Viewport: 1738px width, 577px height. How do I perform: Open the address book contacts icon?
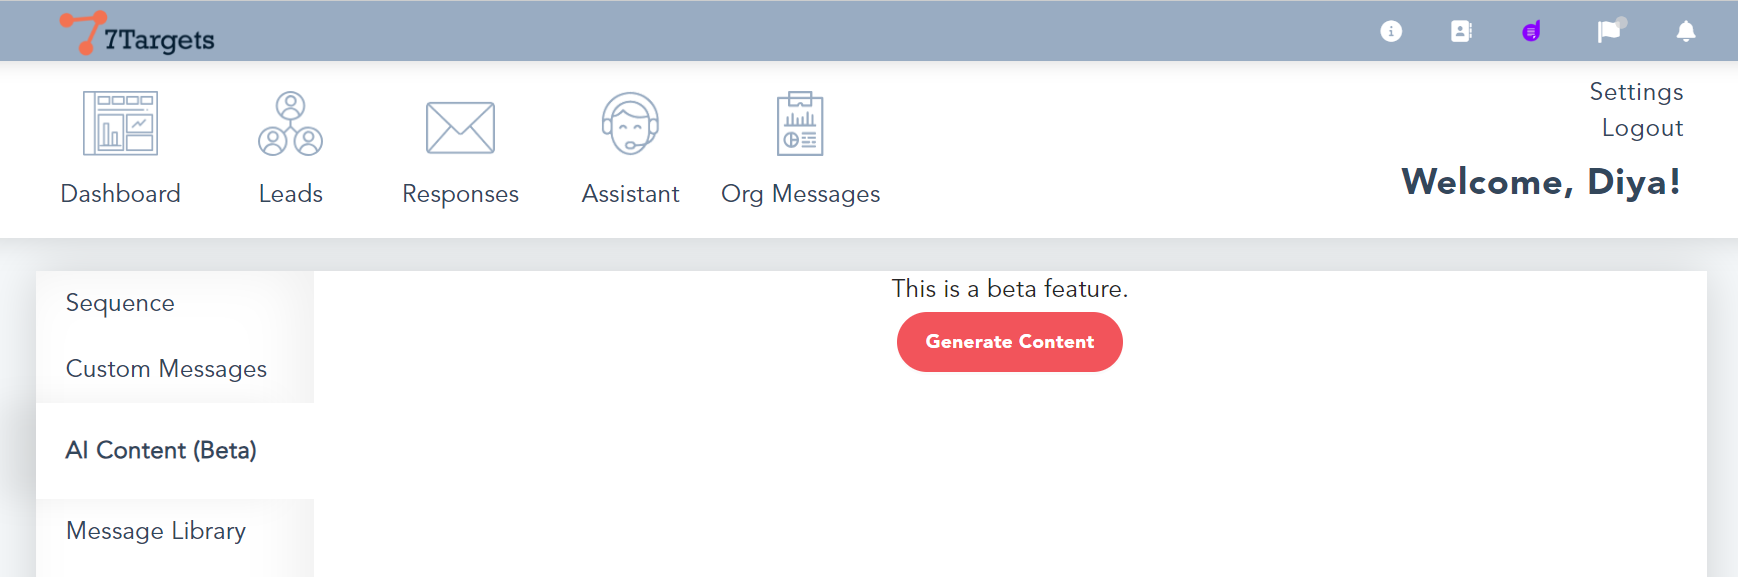click(1461, 31)
